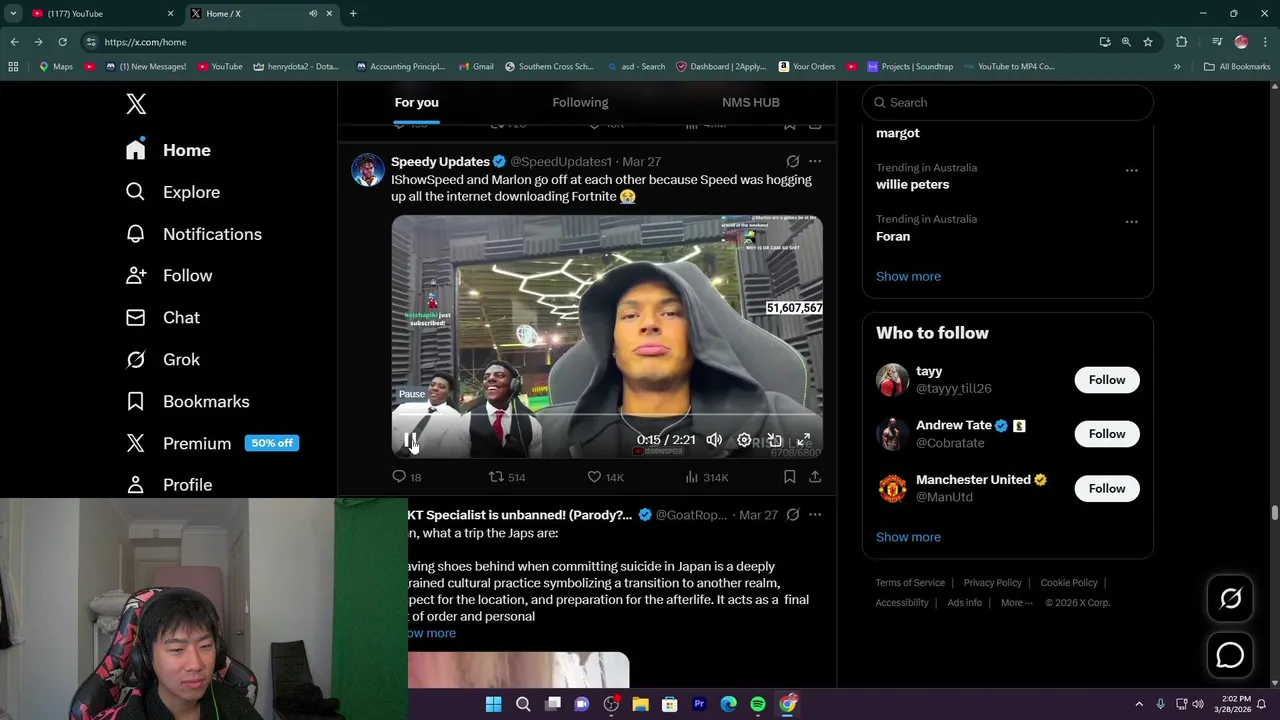Enable picture-in-picture for the video
This screenshot has width=1280, height=720.
(774, 440)
